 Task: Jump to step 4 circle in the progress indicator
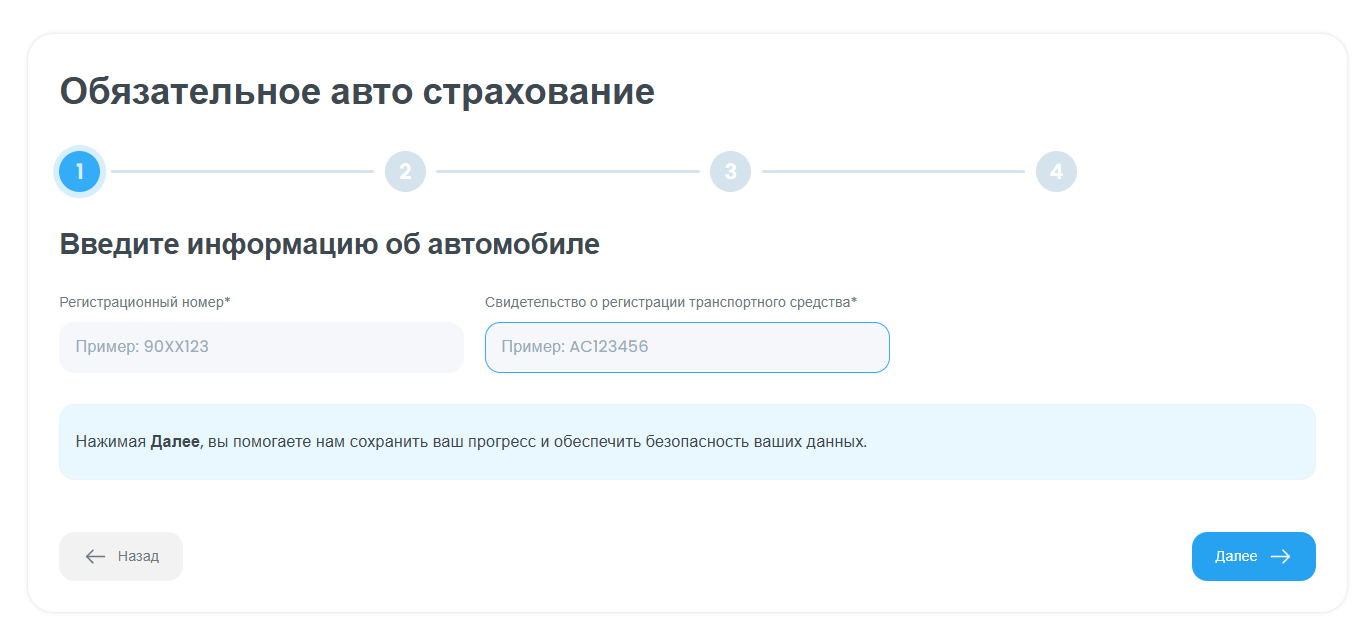point(1055,171)
